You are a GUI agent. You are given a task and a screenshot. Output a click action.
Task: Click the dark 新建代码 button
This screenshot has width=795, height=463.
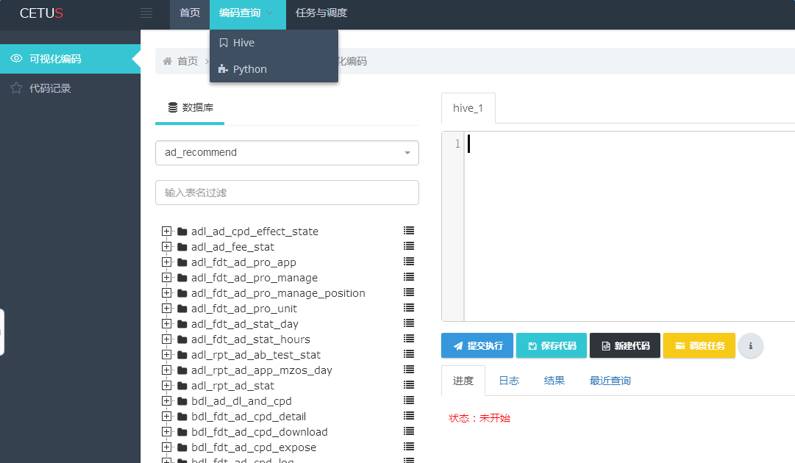[625, 346]
